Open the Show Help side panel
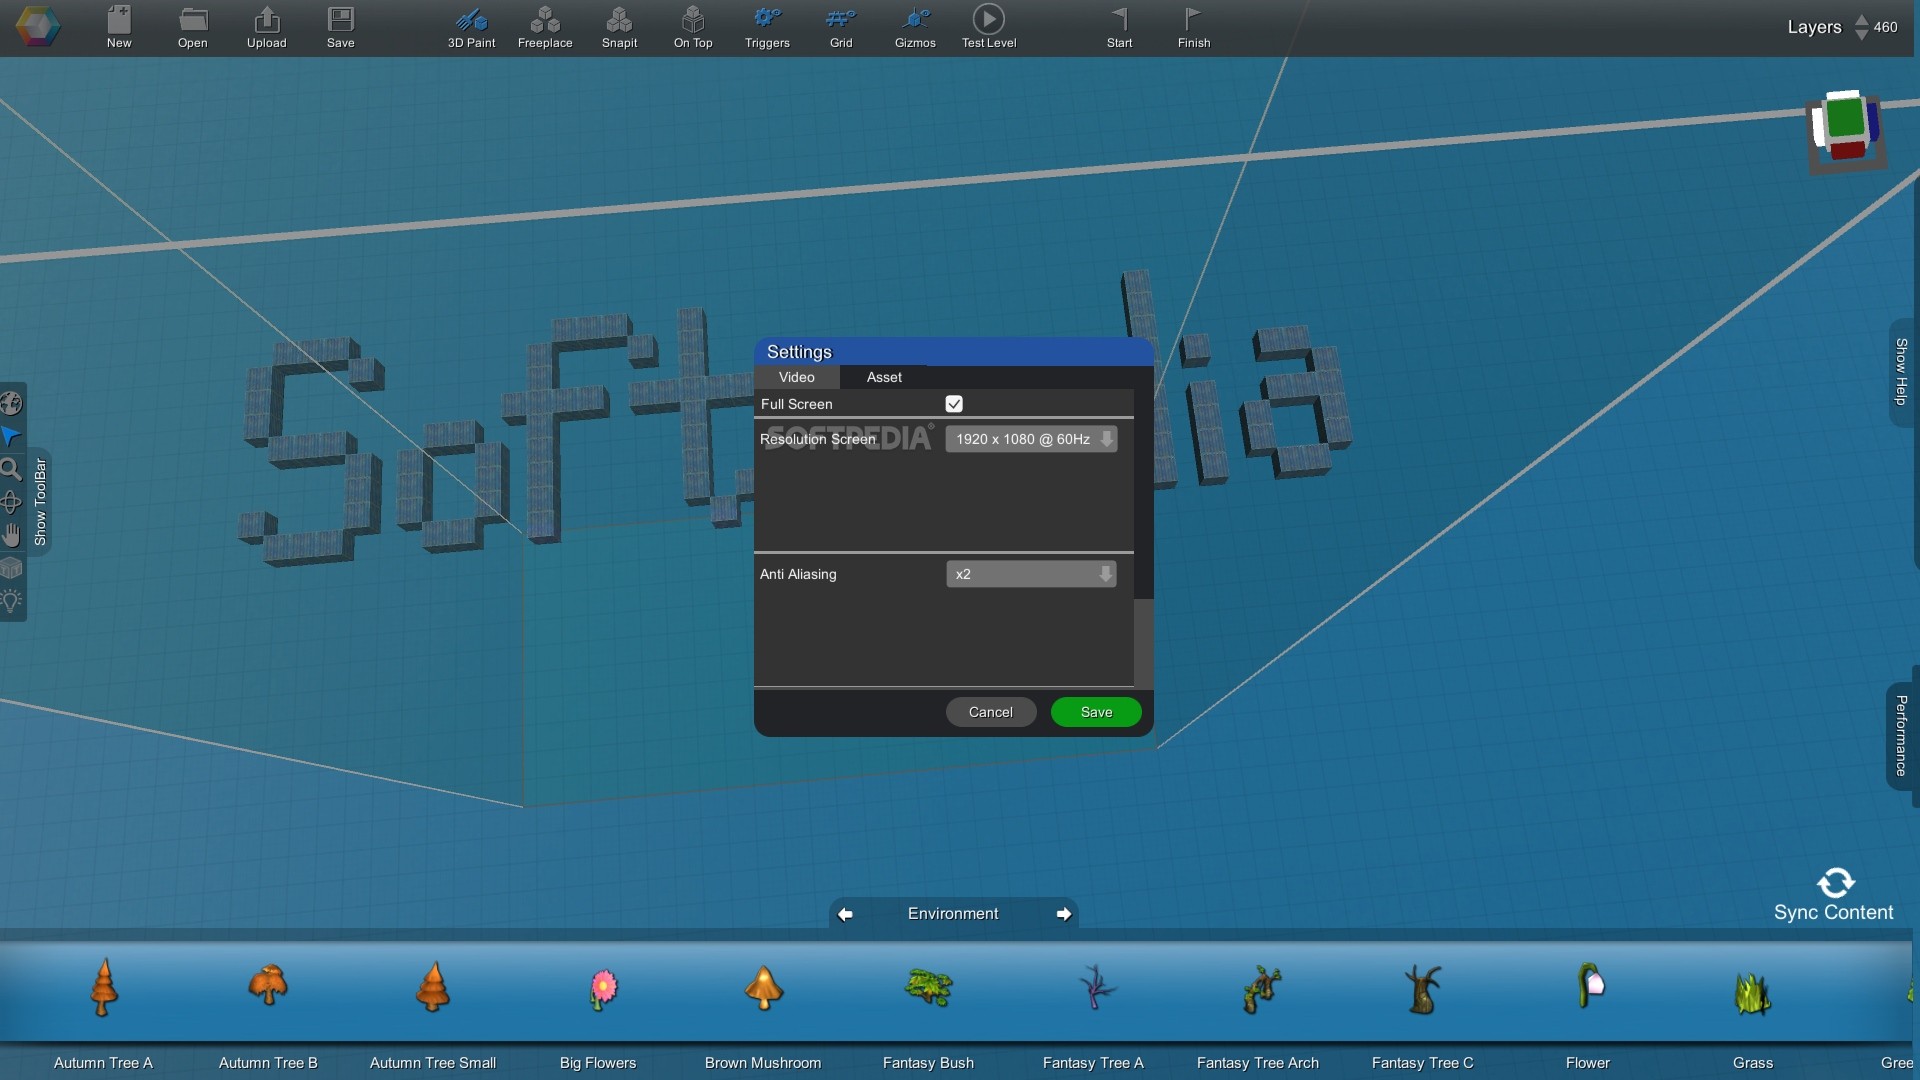1920x1080 pixels. (1901, 372)
